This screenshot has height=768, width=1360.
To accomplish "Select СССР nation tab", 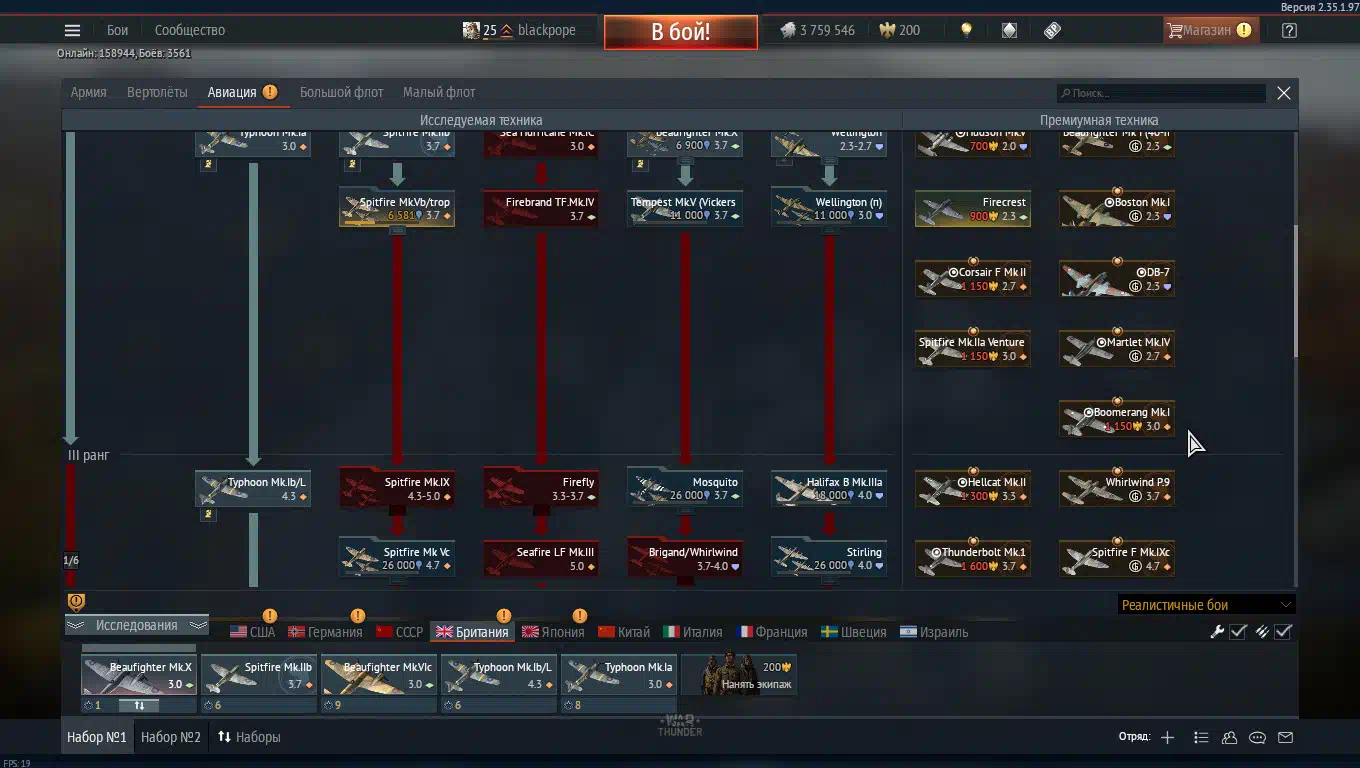I will tap(399, 632).
